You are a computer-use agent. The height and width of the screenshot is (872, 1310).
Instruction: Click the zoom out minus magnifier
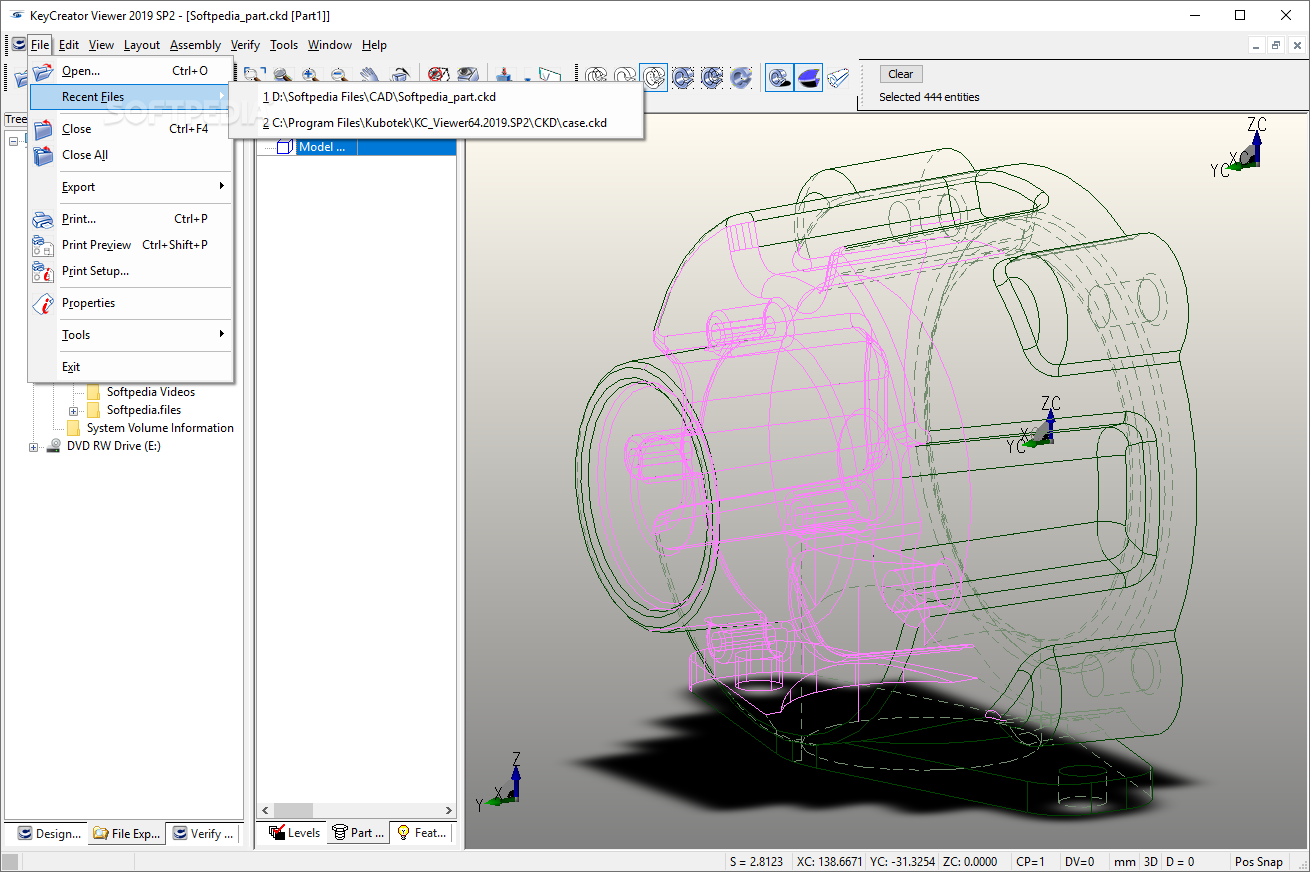pyautogui.click(x=340, y=76)
